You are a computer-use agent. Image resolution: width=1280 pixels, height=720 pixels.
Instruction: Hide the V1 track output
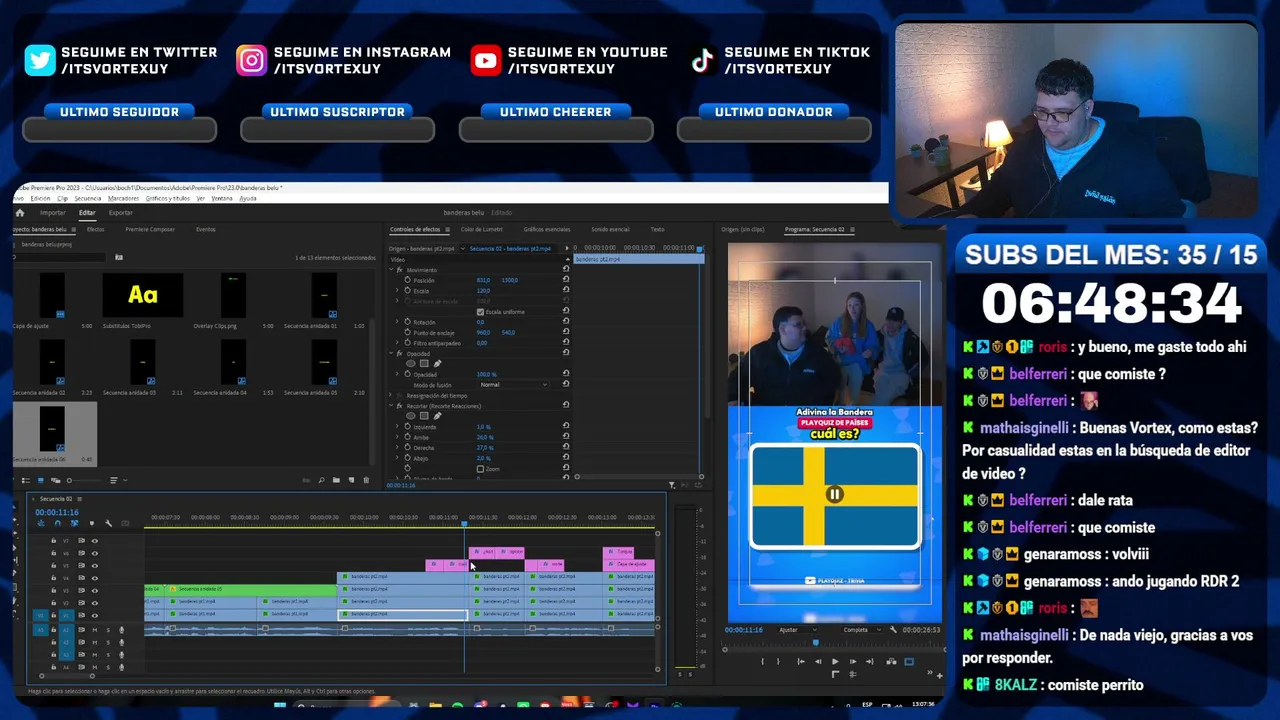pos(95,615)
